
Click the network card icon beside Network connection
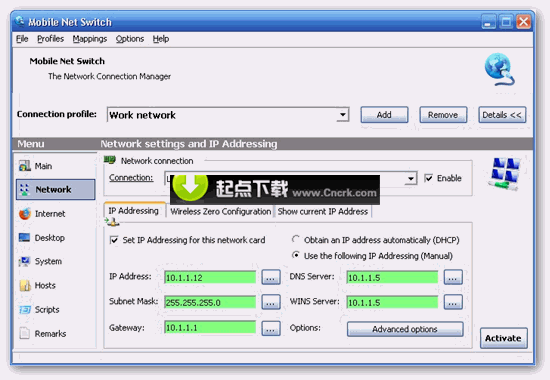point(110,160)
